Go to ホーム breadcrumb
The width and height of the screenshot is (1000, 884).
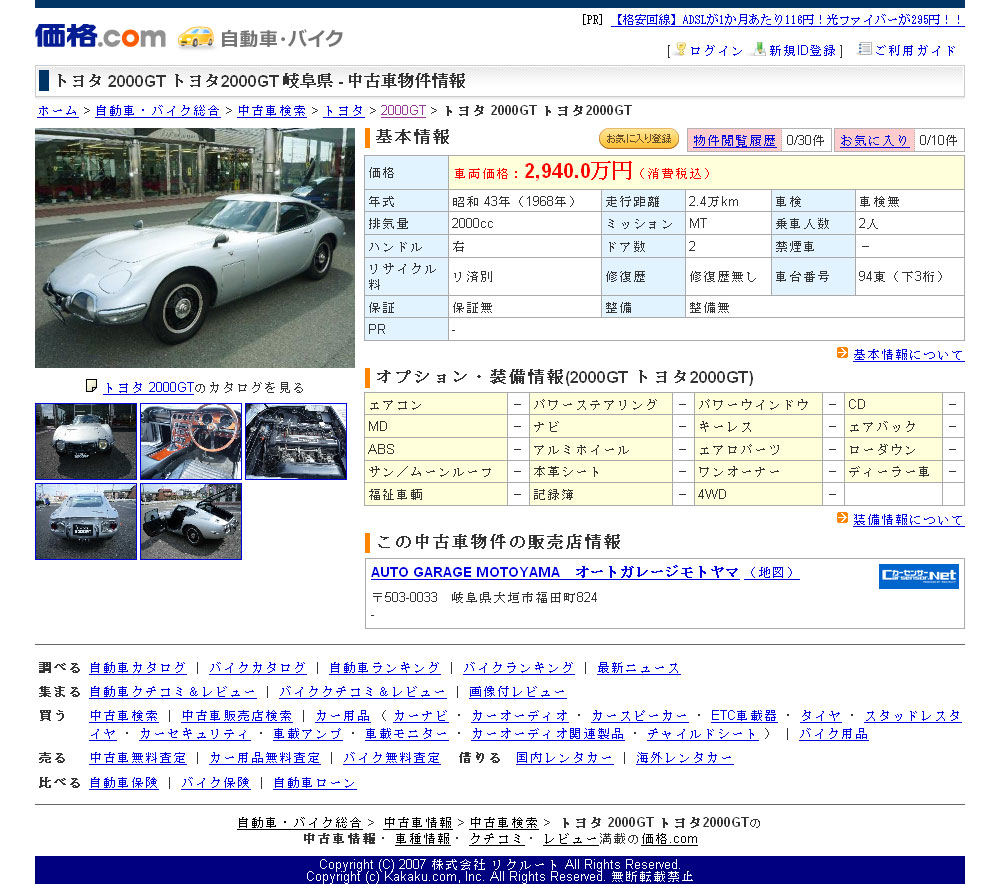pyautogui.click(x=57, y=110)
